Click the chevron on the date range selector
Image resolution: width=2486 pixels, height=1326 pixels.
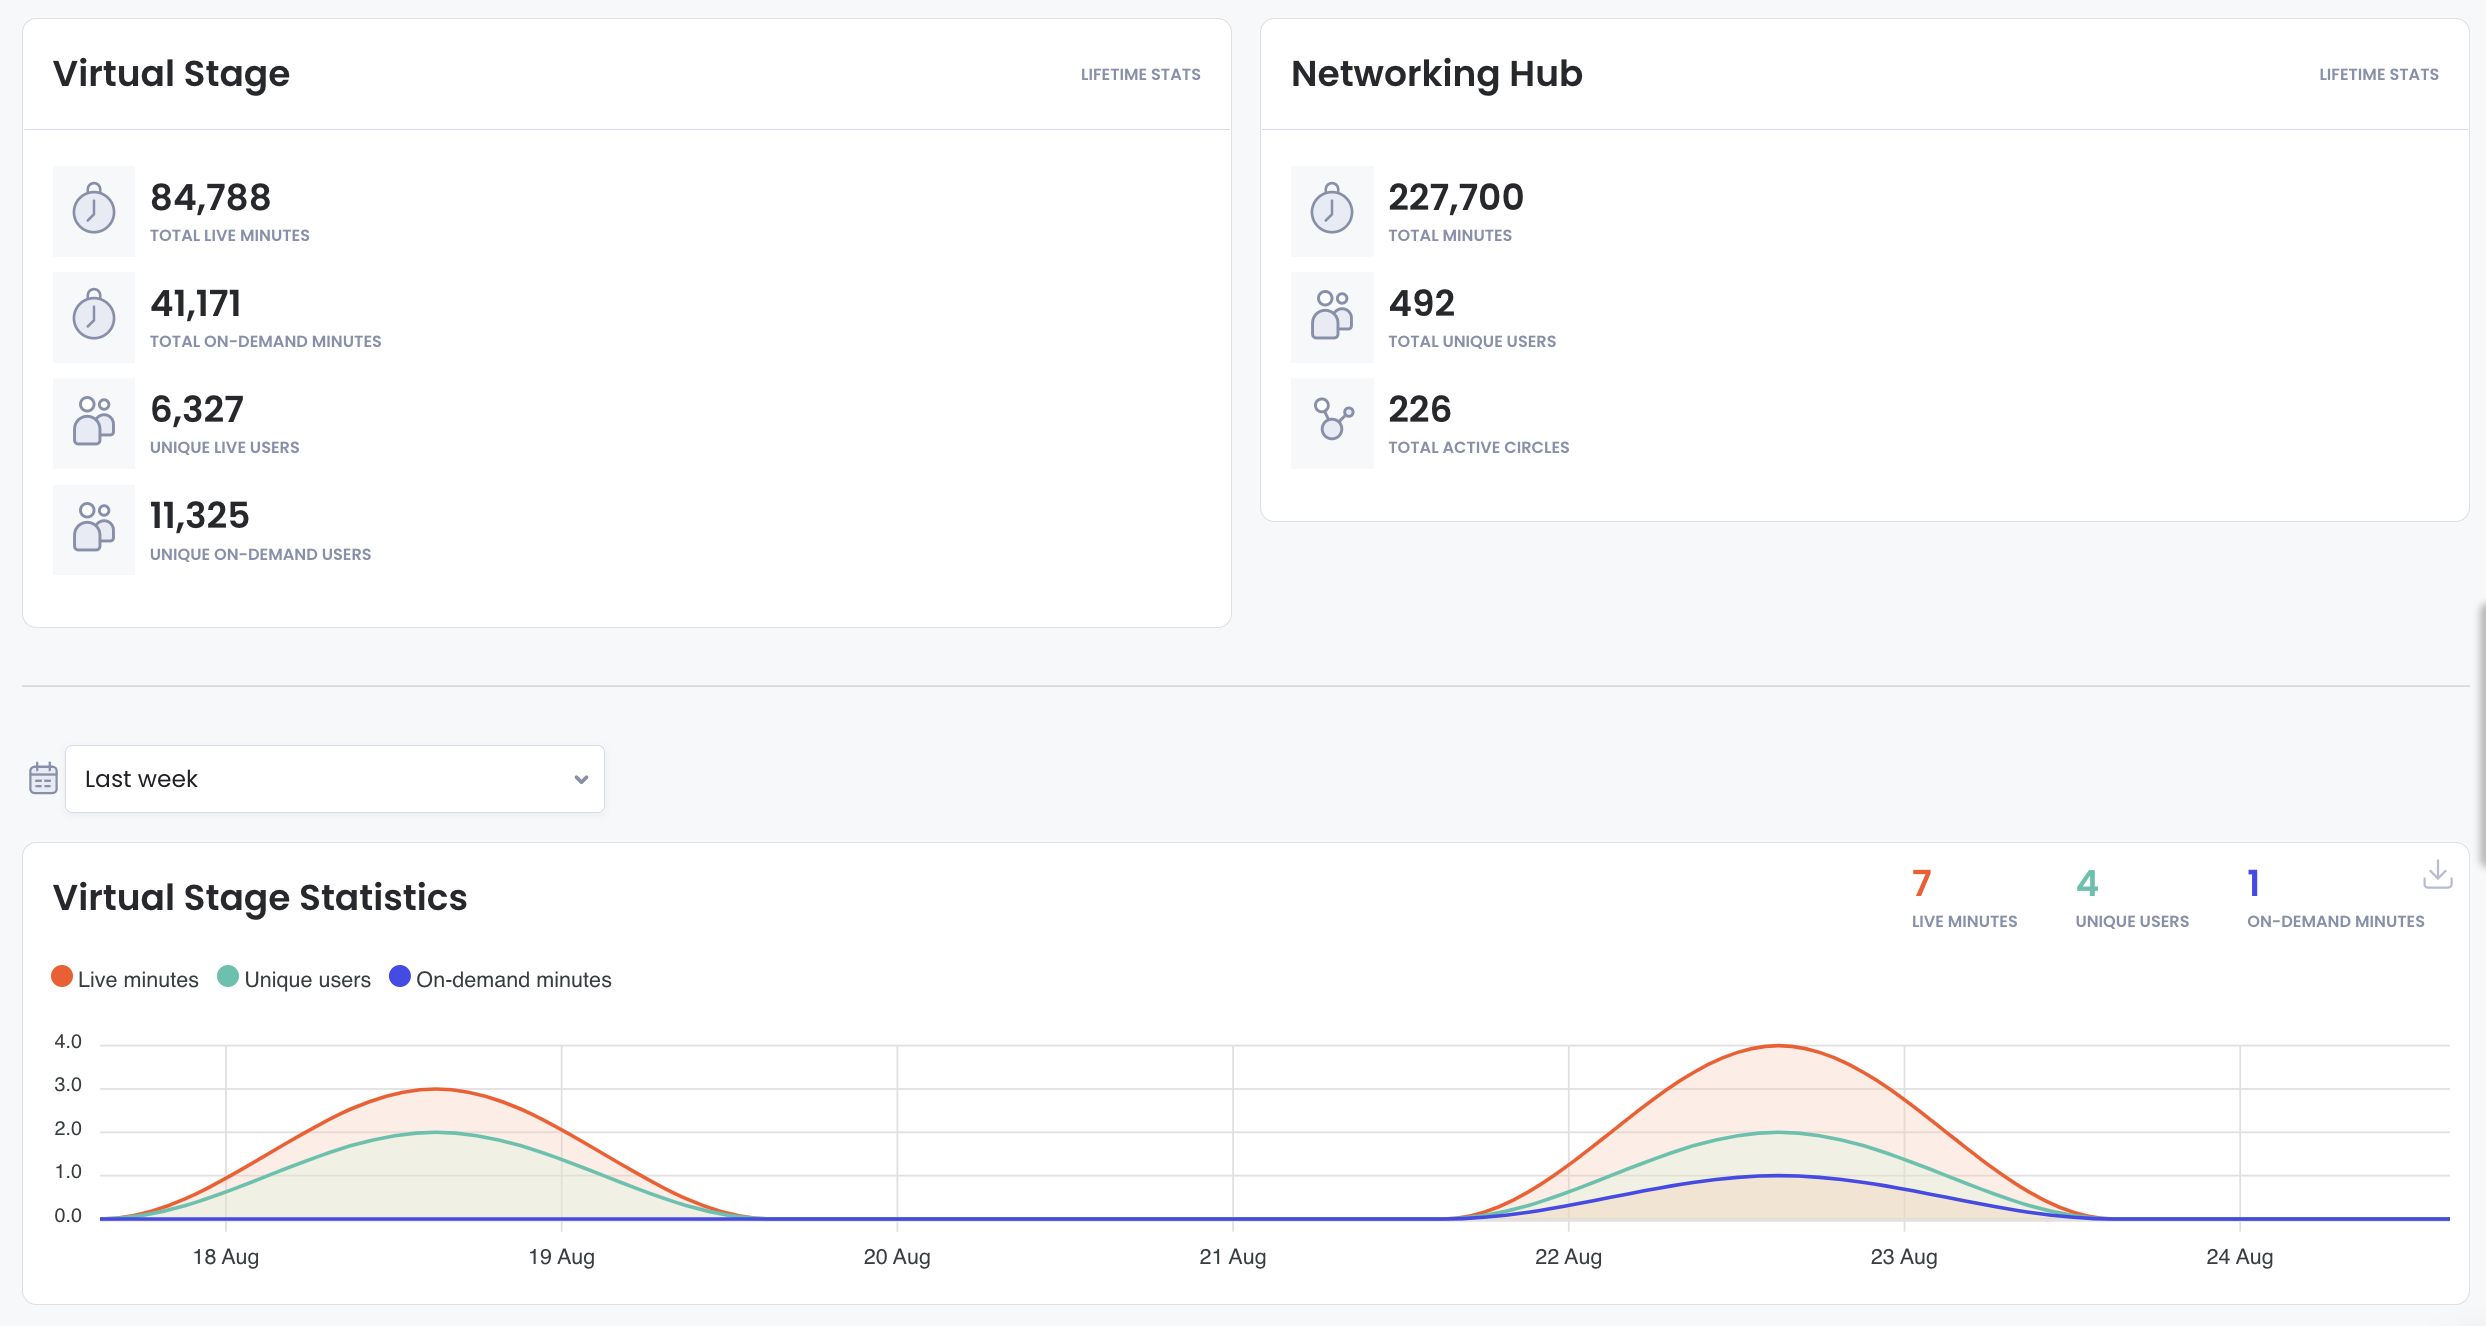[580, 778]
